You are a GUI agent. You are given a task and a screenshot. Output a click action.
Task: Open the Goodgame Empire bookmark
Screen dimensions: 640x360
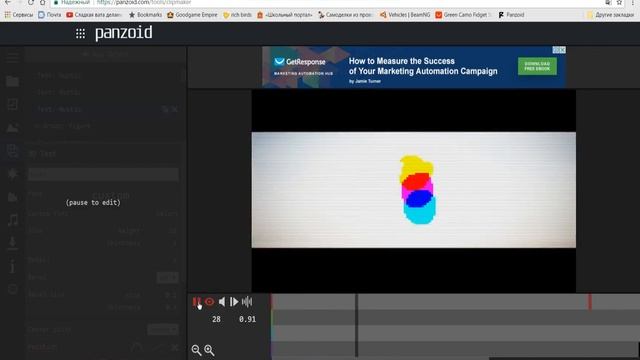pos(192,15)
